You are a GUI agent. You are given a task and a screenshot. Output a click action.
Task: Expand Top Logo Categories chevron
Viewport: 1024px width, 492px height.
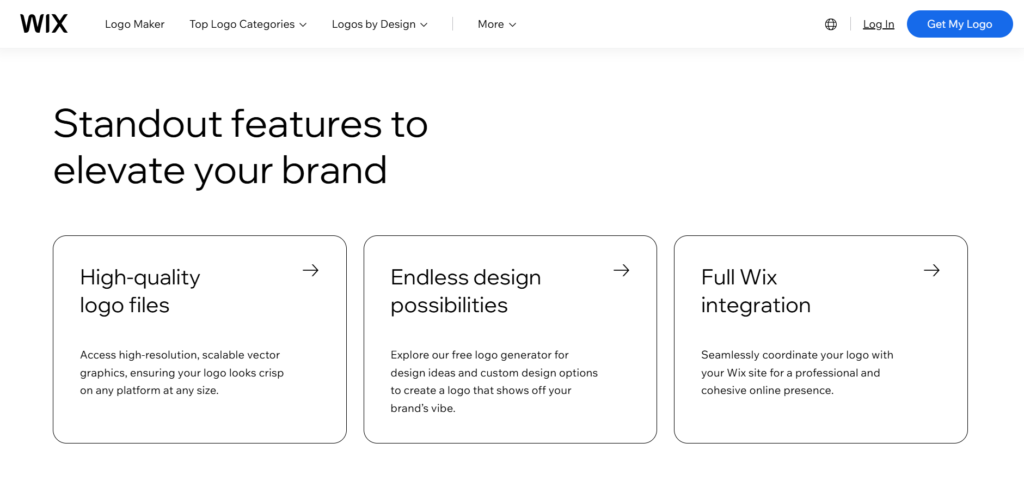pyautogui.click(x=303, y=25)
